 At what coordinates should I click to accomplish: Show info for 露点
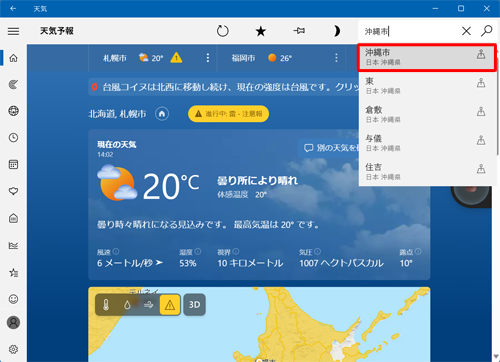coord(418,252)
